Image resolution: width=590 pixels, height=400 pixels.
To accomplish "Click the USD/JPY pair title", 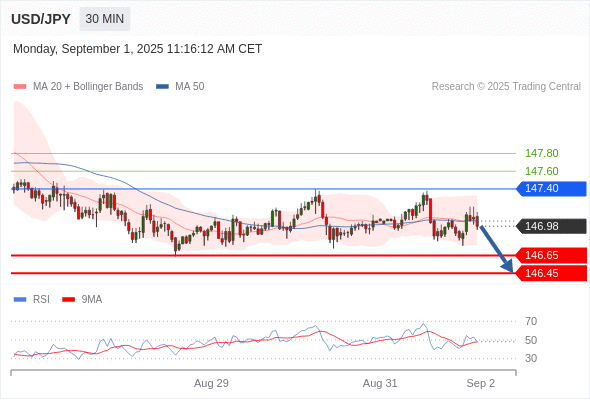I will [x=41, y=19].
